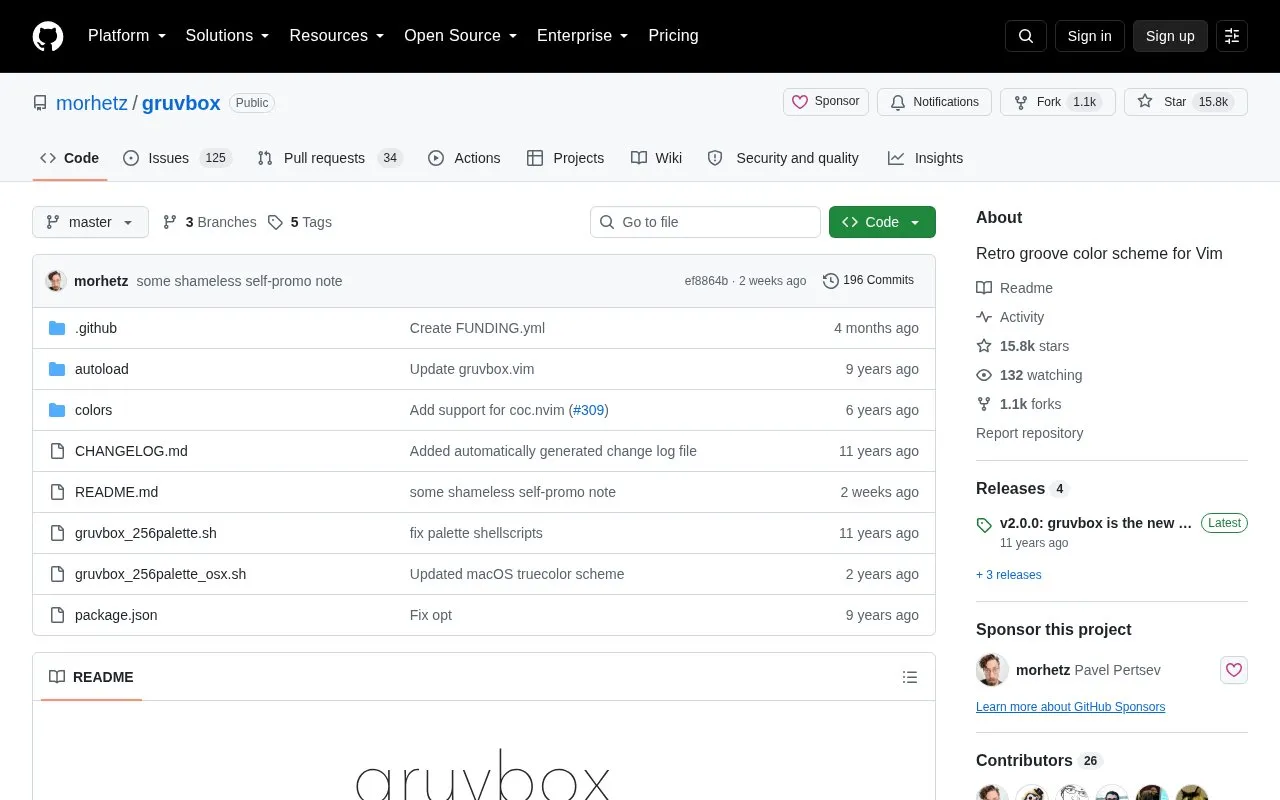View 3 Branches link

pos(209,222)
